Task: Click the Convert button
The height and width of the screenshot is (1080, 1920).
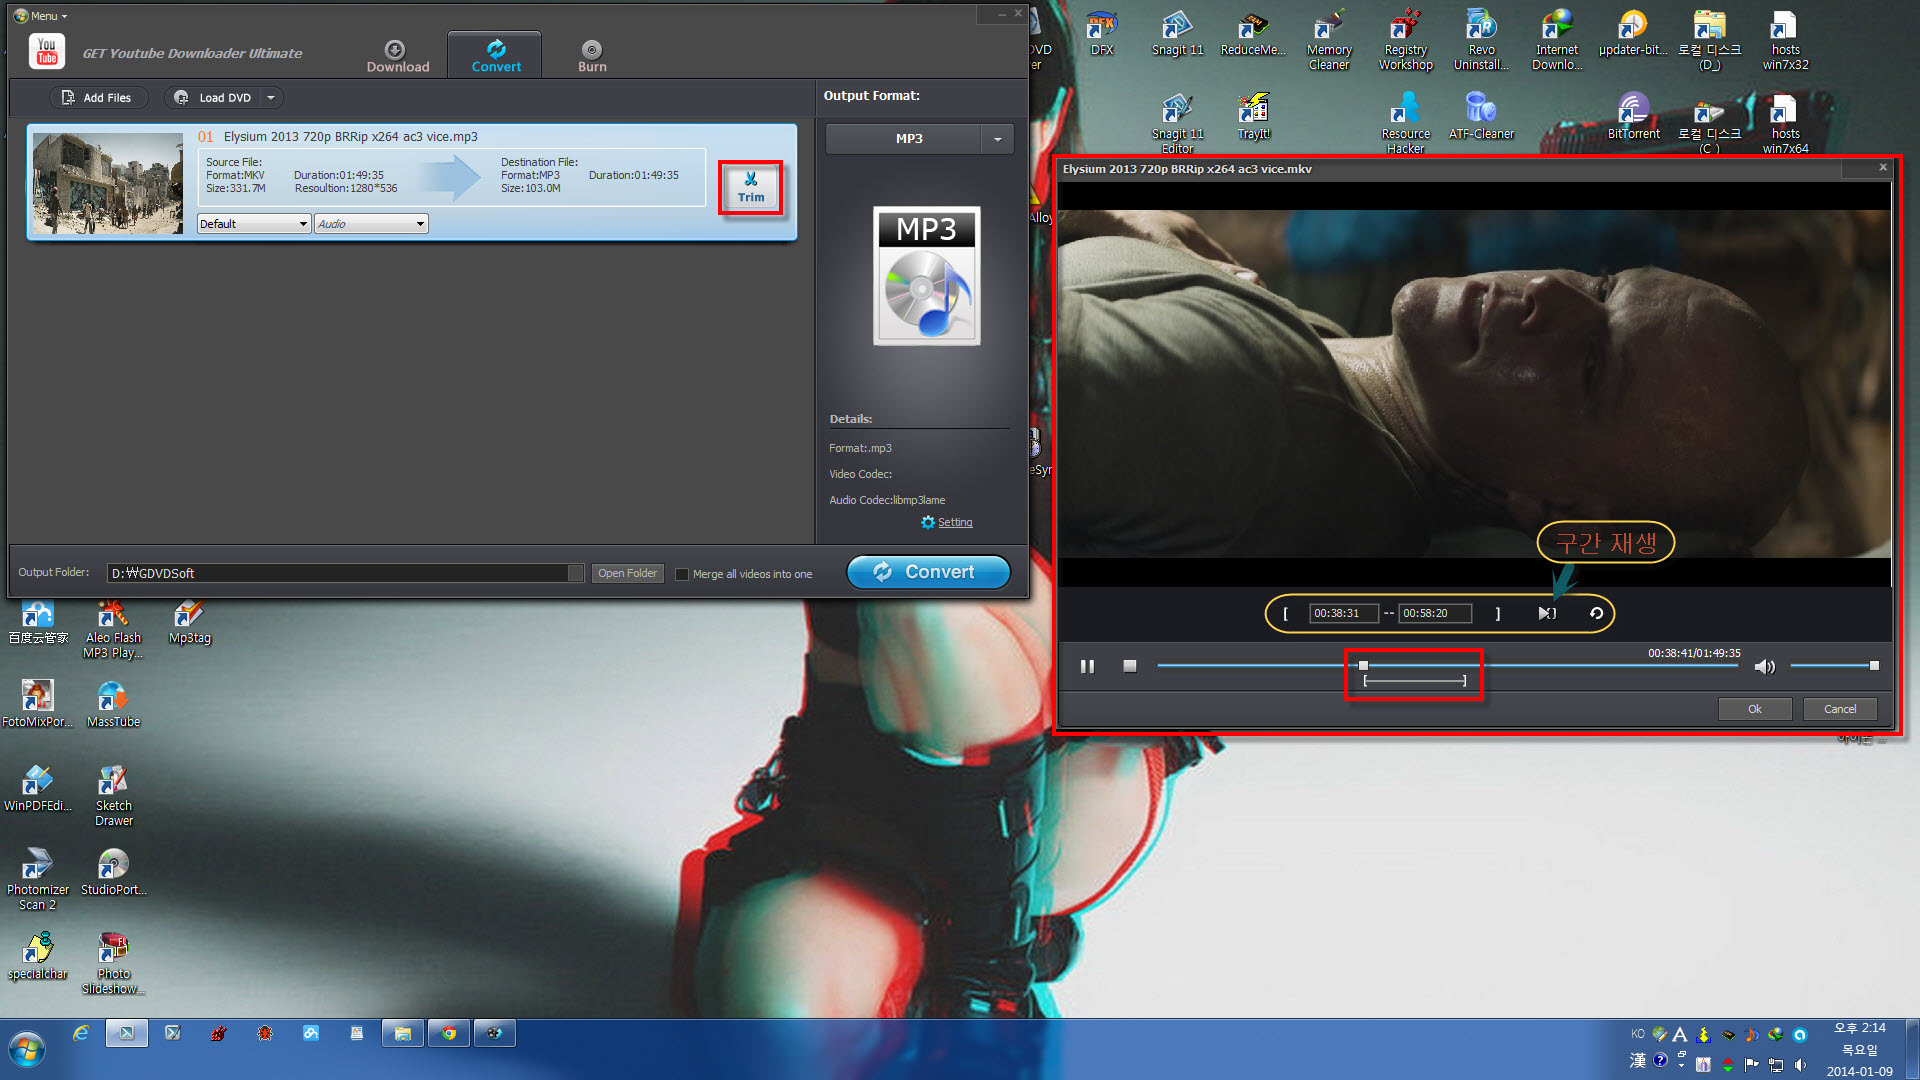Action: pyautogui.click(x=928, y=571)
